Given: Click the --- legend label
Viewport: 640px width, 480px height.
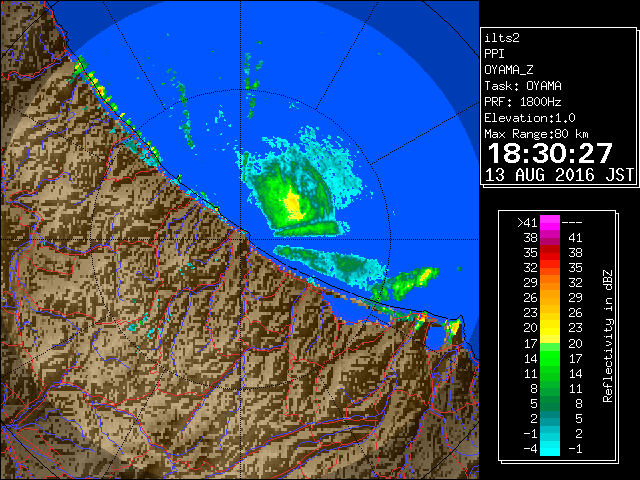Looking at the screenshot, I should (x=572, y=222).
